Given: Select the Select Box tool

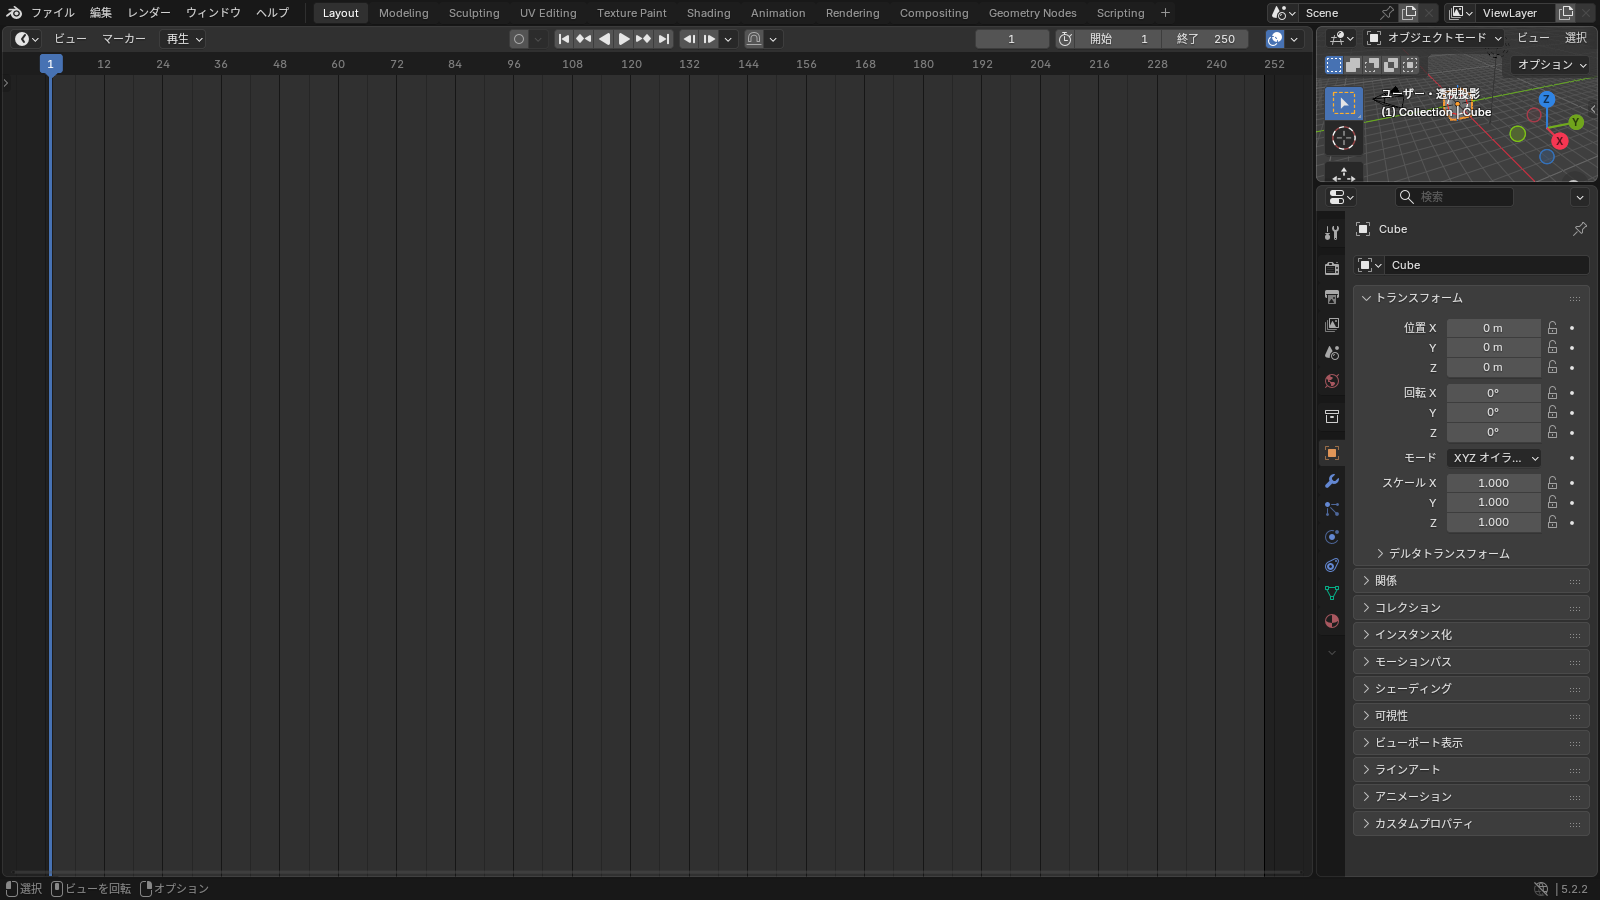Looking at the screenshot, I should 1344,103.
